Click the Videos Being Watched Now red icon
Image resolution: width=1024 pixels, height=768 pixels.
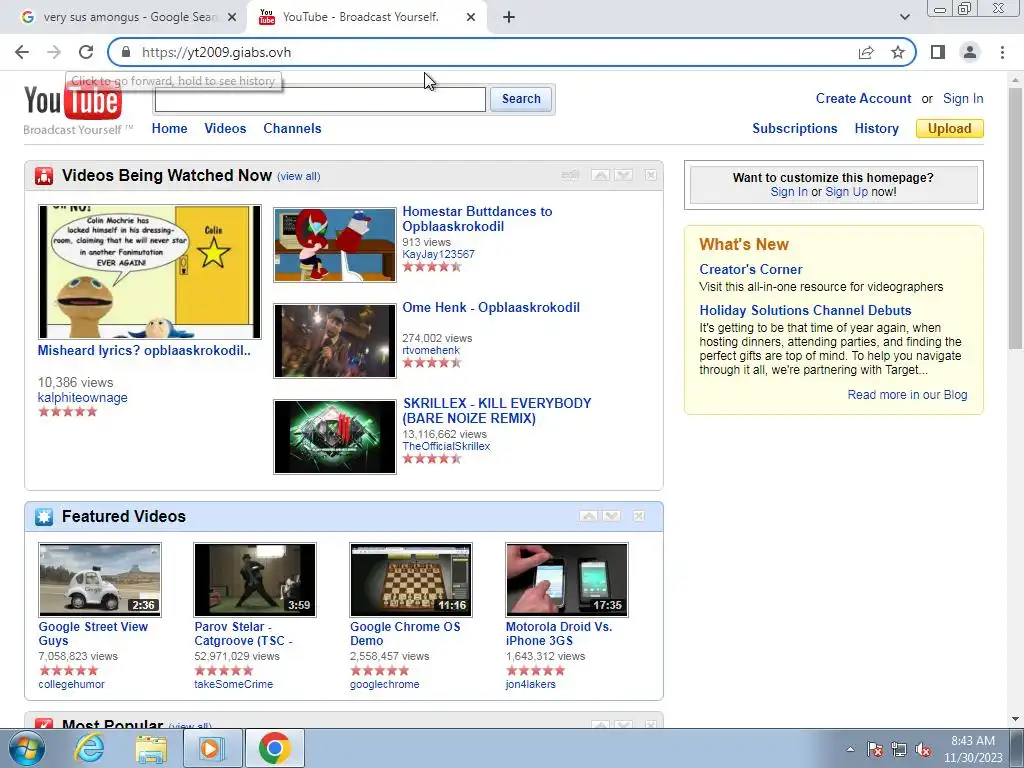(44, 176)
